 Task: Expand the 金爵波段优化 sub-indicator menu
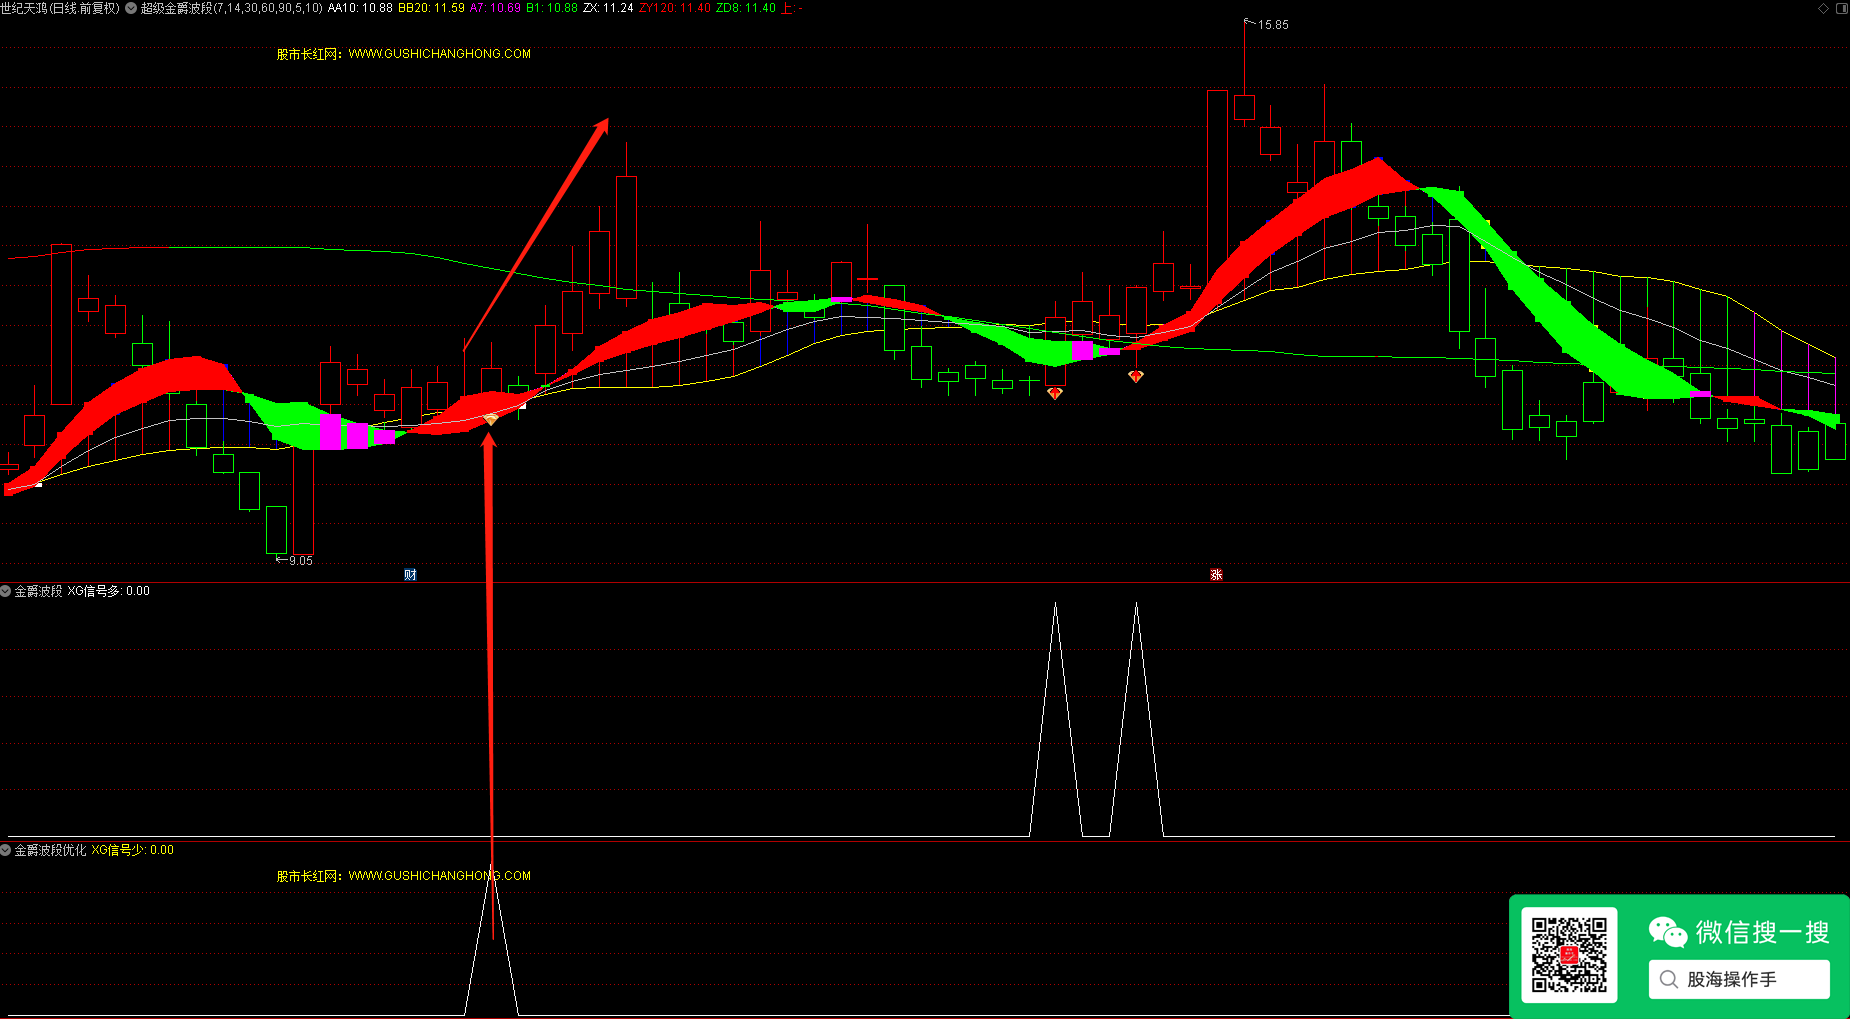pos(6,850)
